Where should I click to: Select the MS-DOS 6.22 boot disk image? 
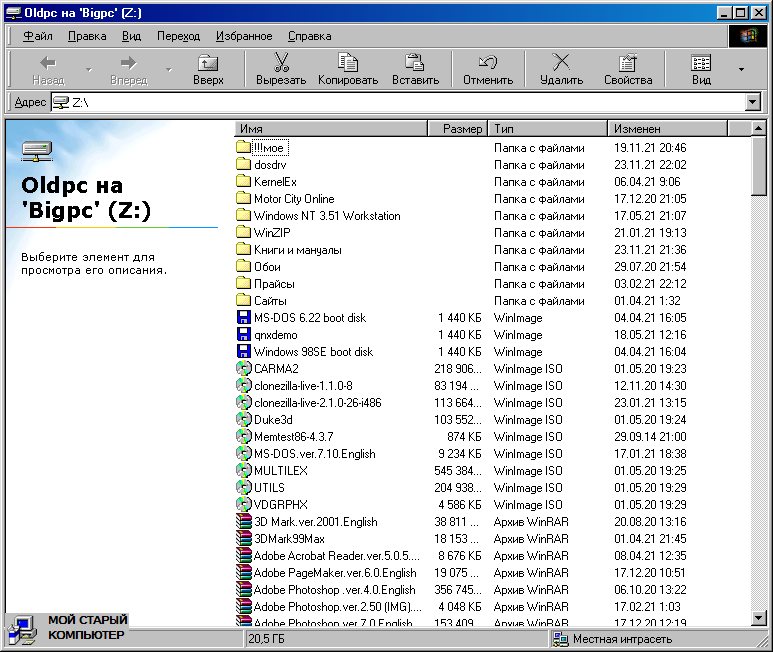309,318
